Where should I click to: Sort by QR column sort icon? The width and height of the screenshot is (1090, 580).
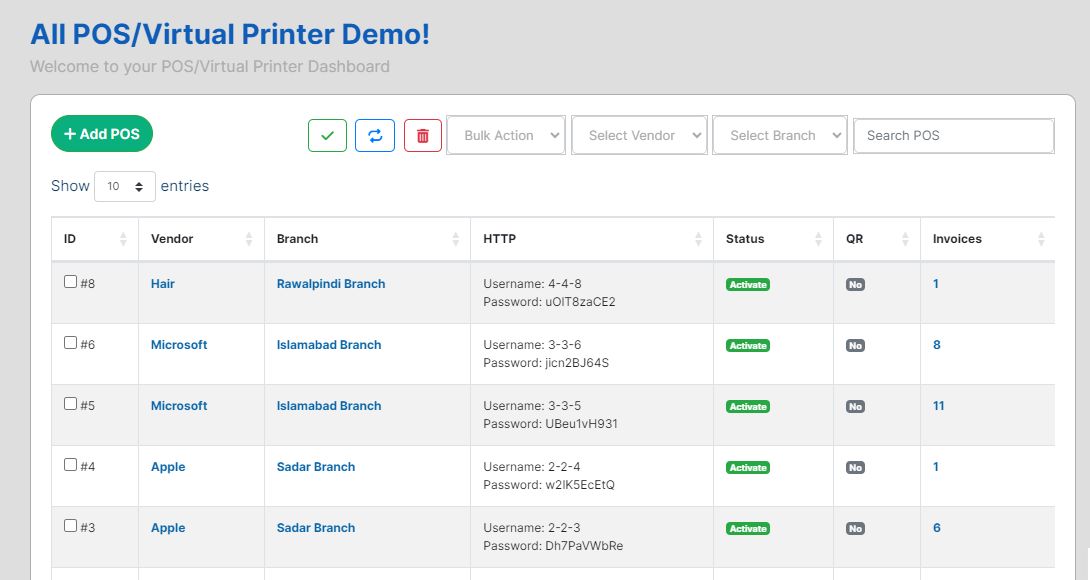(x=905, y=239)
